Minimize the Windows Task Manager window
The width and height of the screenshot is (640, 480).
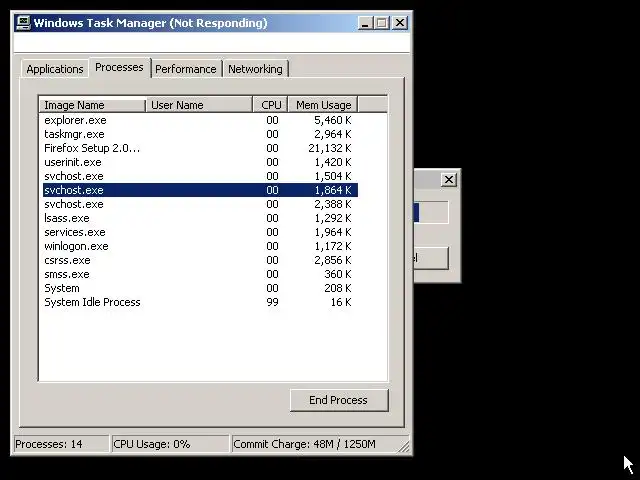(365, 23)
